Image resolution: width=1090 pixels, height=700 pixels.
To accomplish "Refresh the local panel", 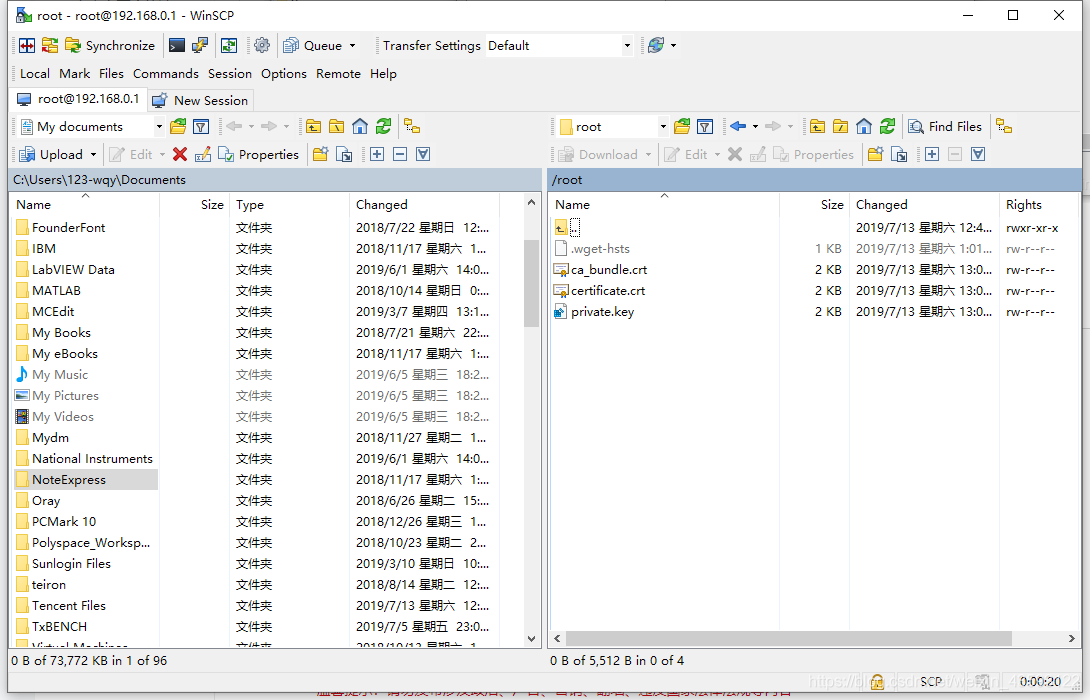I will tap(383, 127).
